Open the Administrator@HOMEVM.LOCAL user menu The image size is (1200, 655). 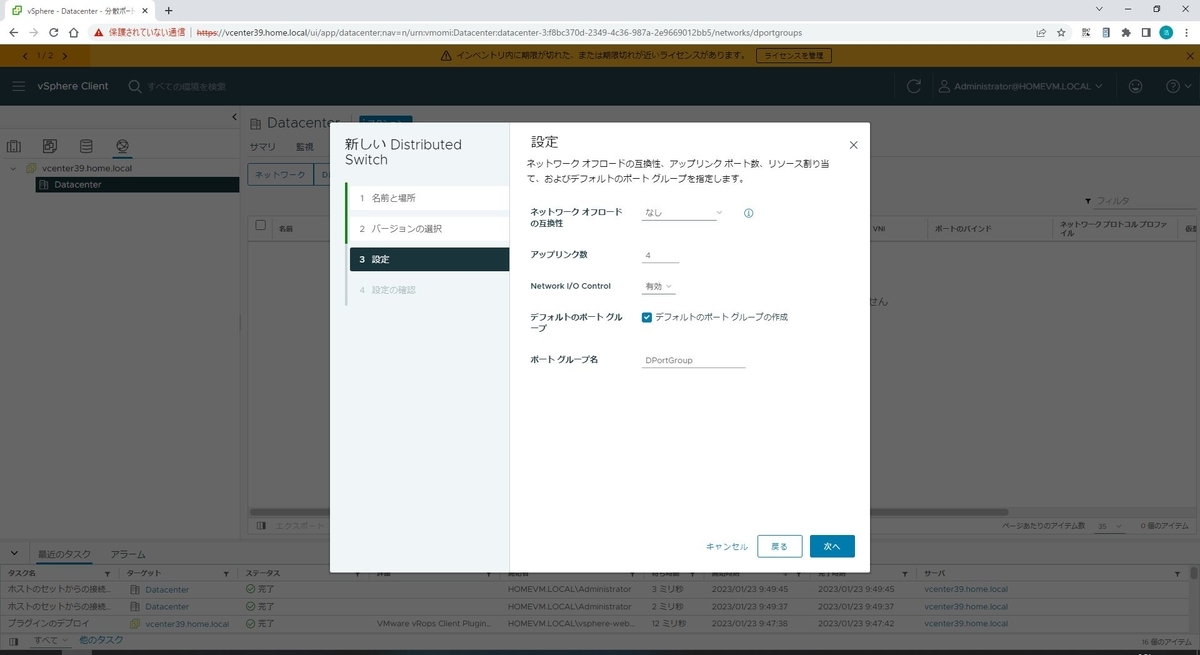click(x=1020, y=87)
